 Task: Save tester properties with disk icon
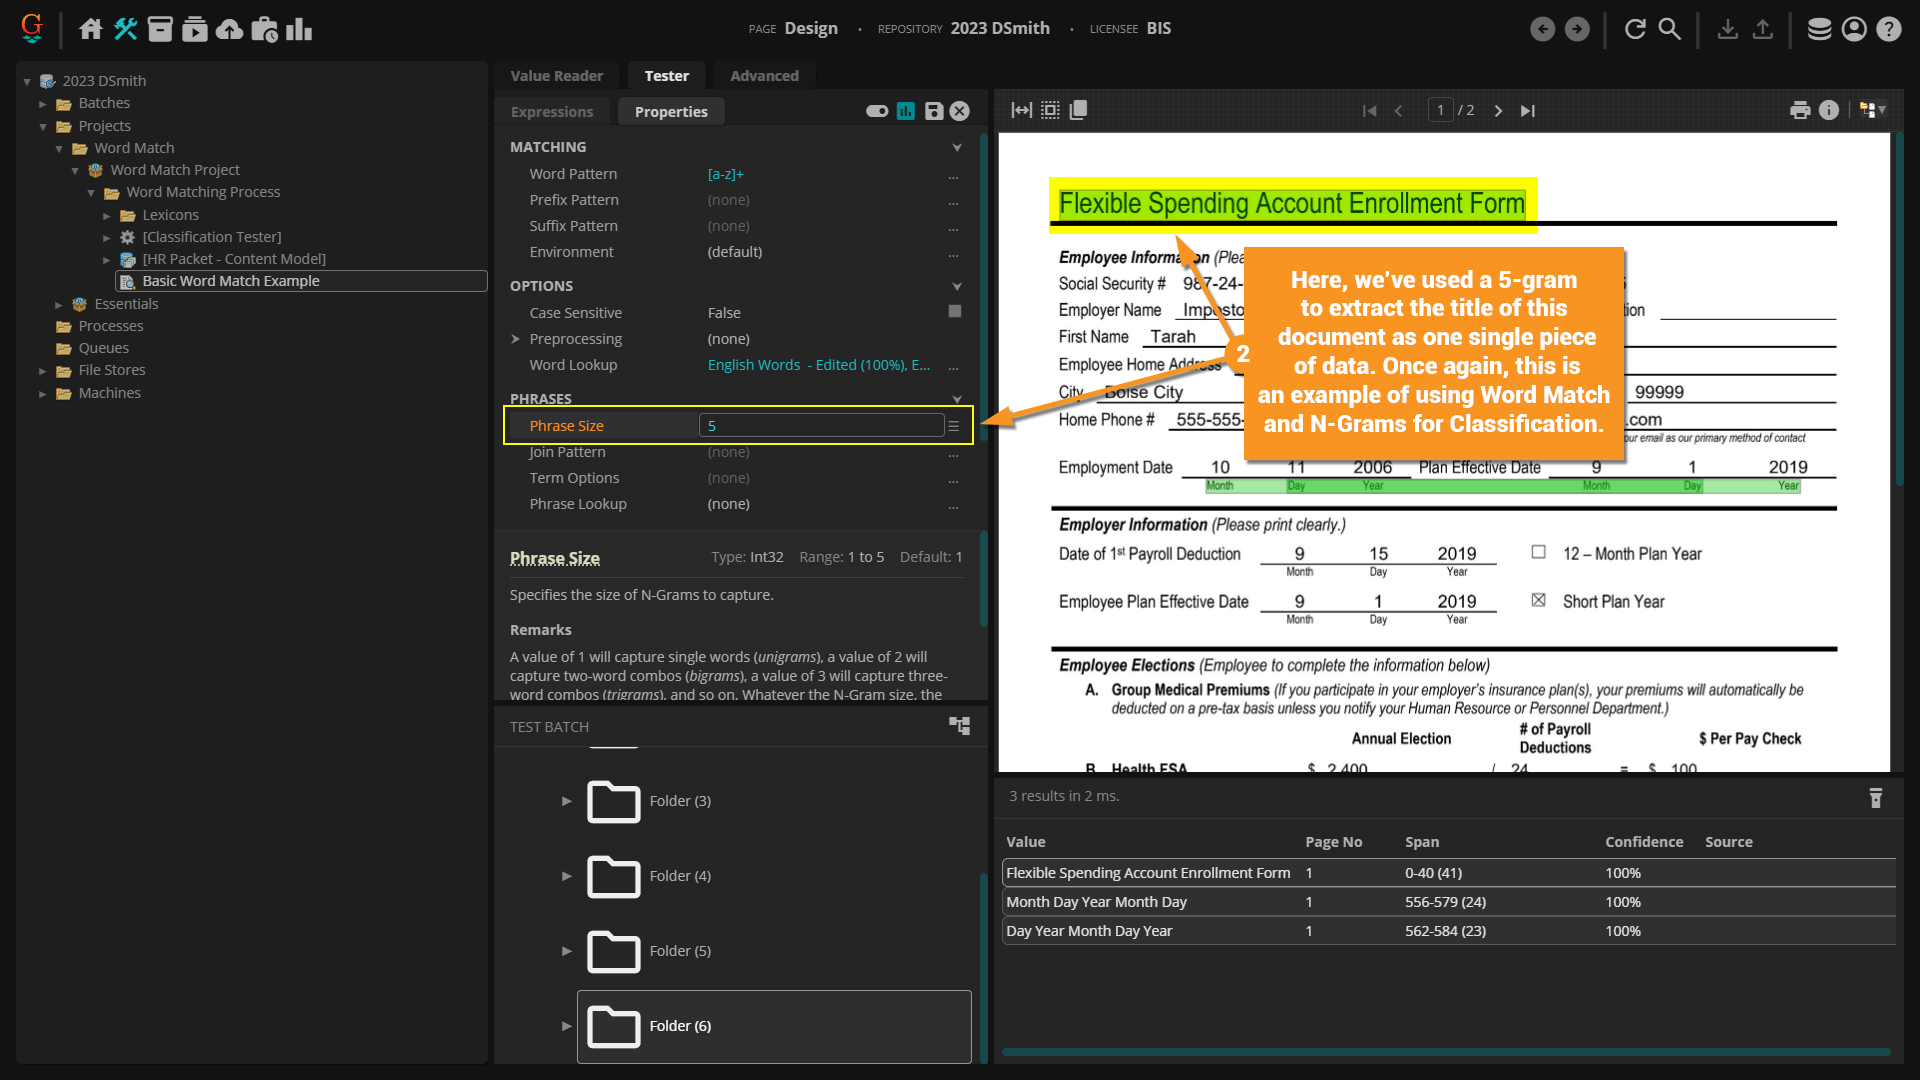(x=933, y=111)
